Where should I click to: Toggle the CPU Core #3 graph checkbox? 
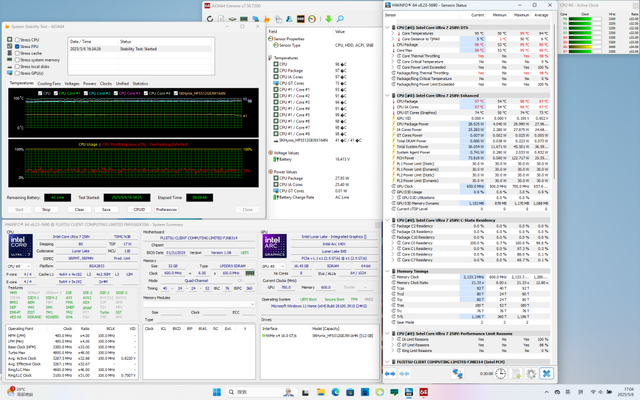point(116,93)
